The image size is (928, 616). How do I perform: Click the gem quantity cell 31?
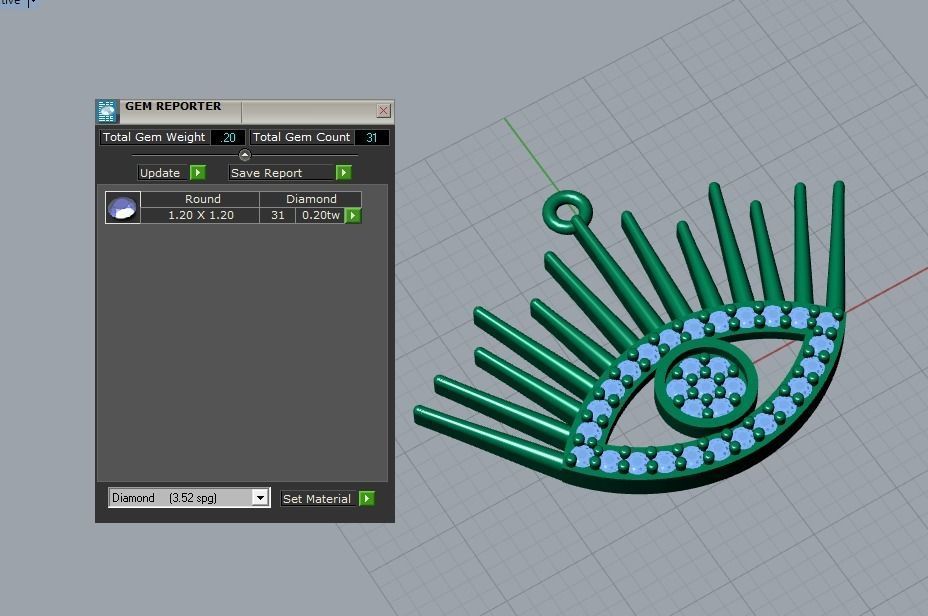click(278, 215)
